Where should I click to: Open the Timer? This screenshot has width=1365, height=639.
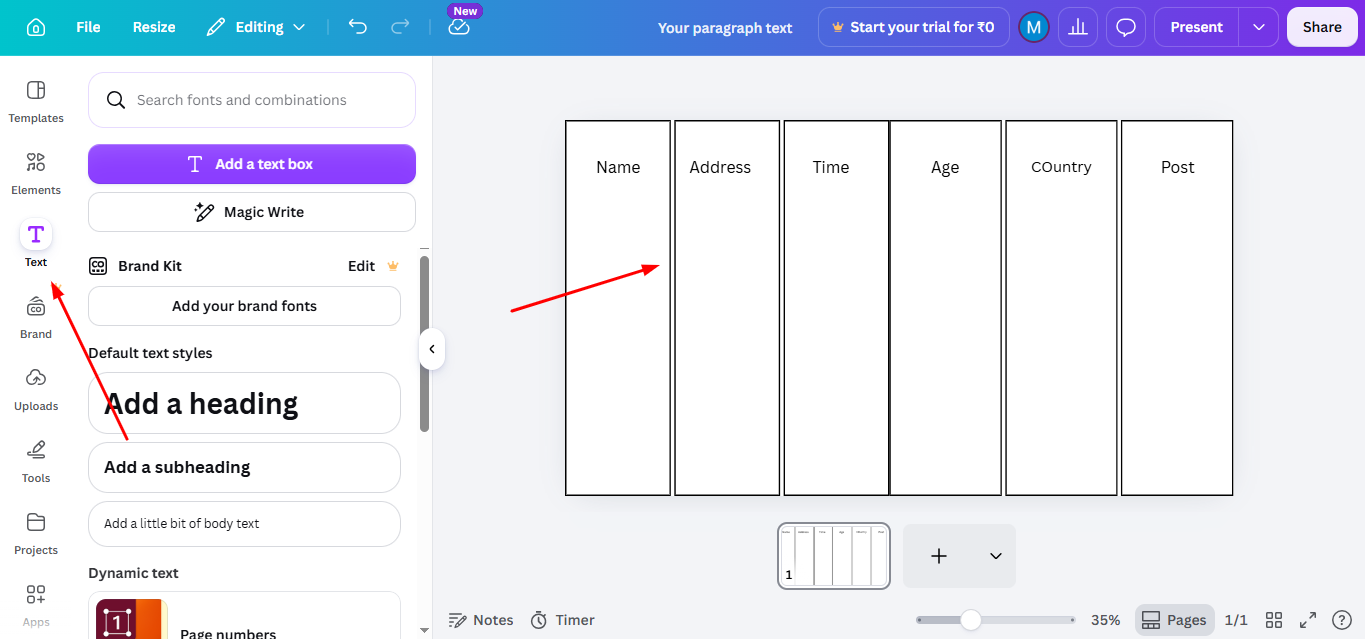[562, 620]
